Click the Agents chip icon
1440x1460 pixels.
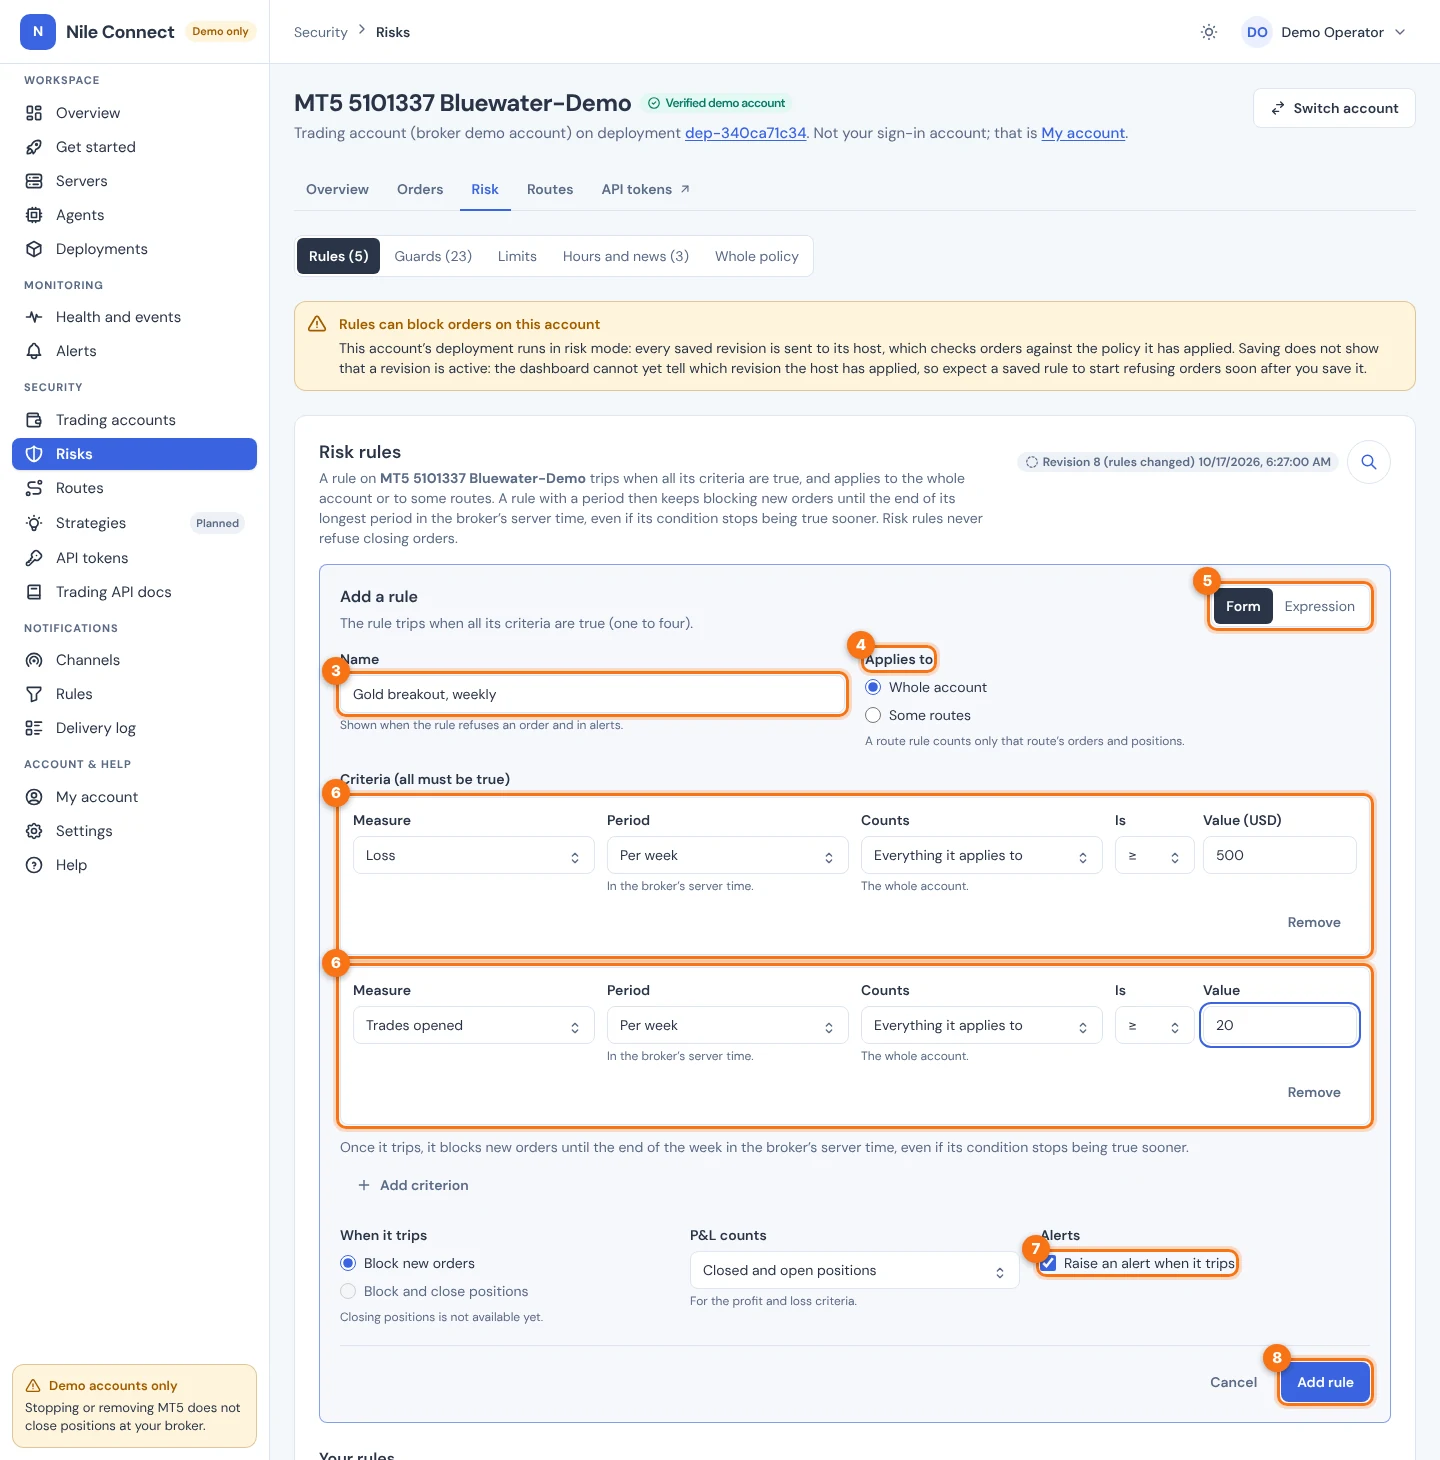point(34,215)
